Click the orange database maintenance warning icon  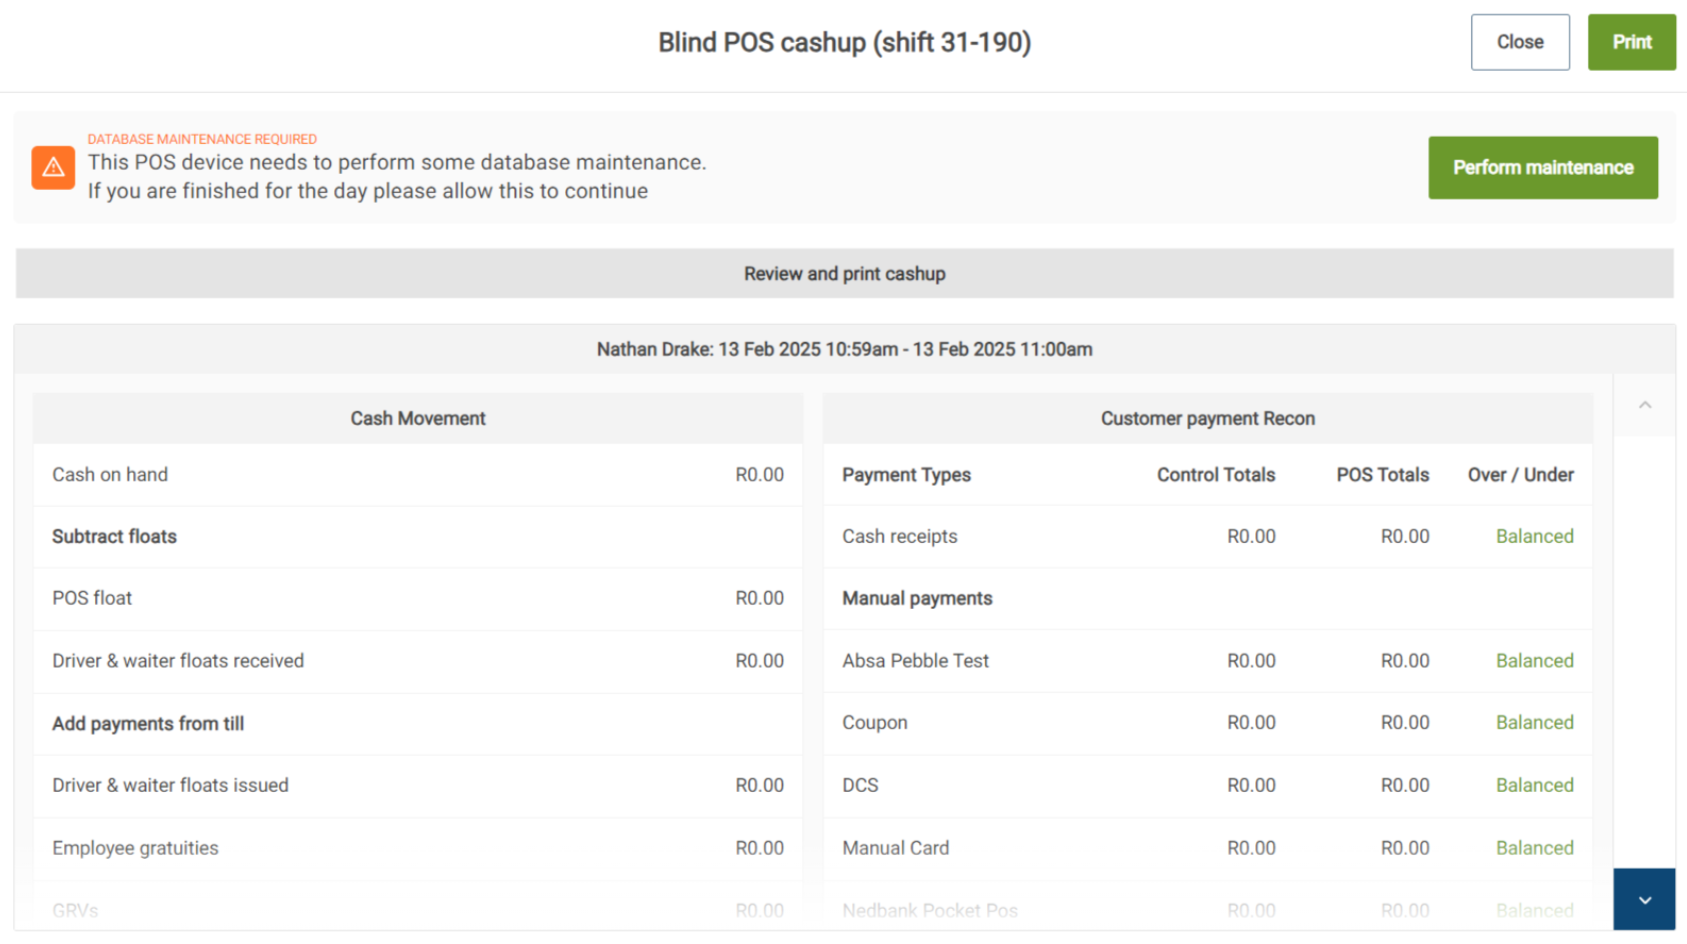click(x=53, y=167)
